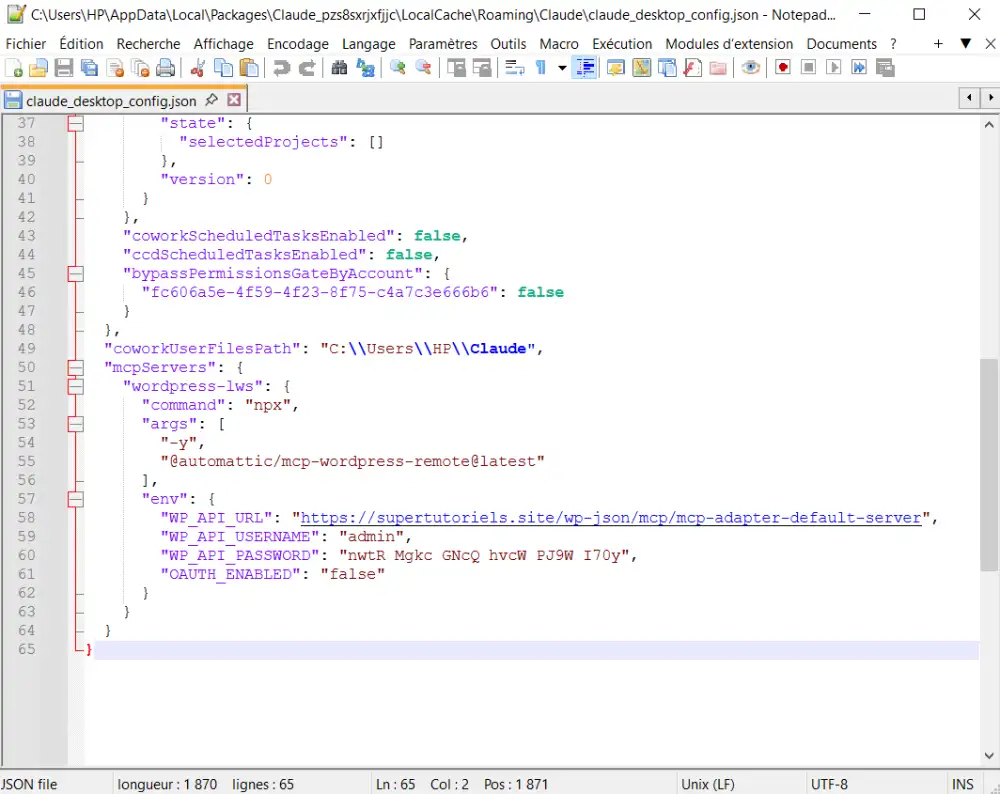Viewport: 1000px width, 794px height.
Task: Open Find with binoculars icon
Action: (x=339, y=68)
